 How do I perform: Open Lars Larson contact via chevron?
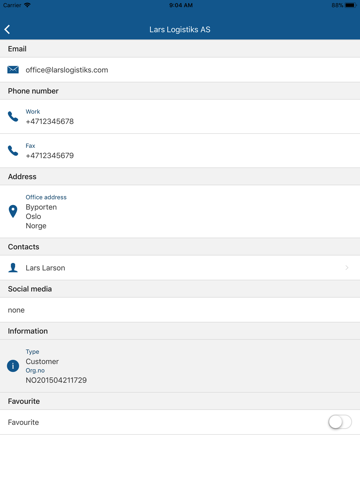347,268
